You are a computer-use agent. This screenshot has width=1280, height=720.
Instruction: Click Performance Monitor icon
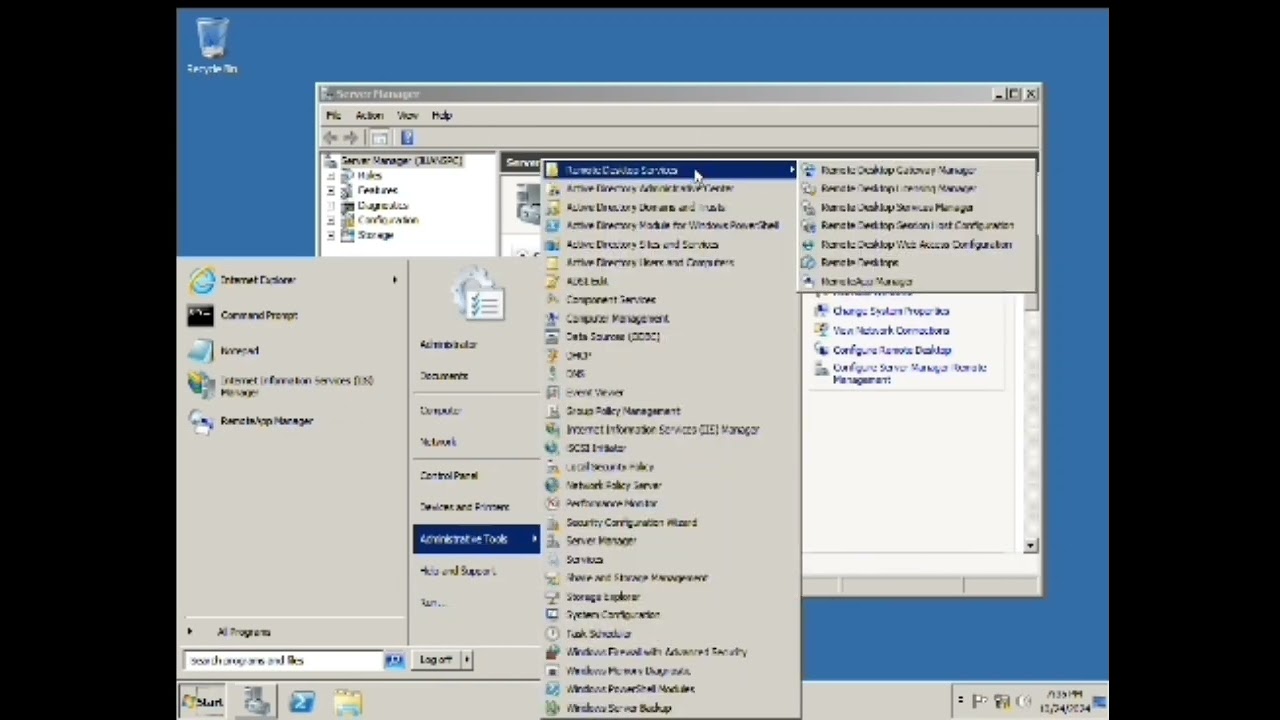[x=553, y=504]
